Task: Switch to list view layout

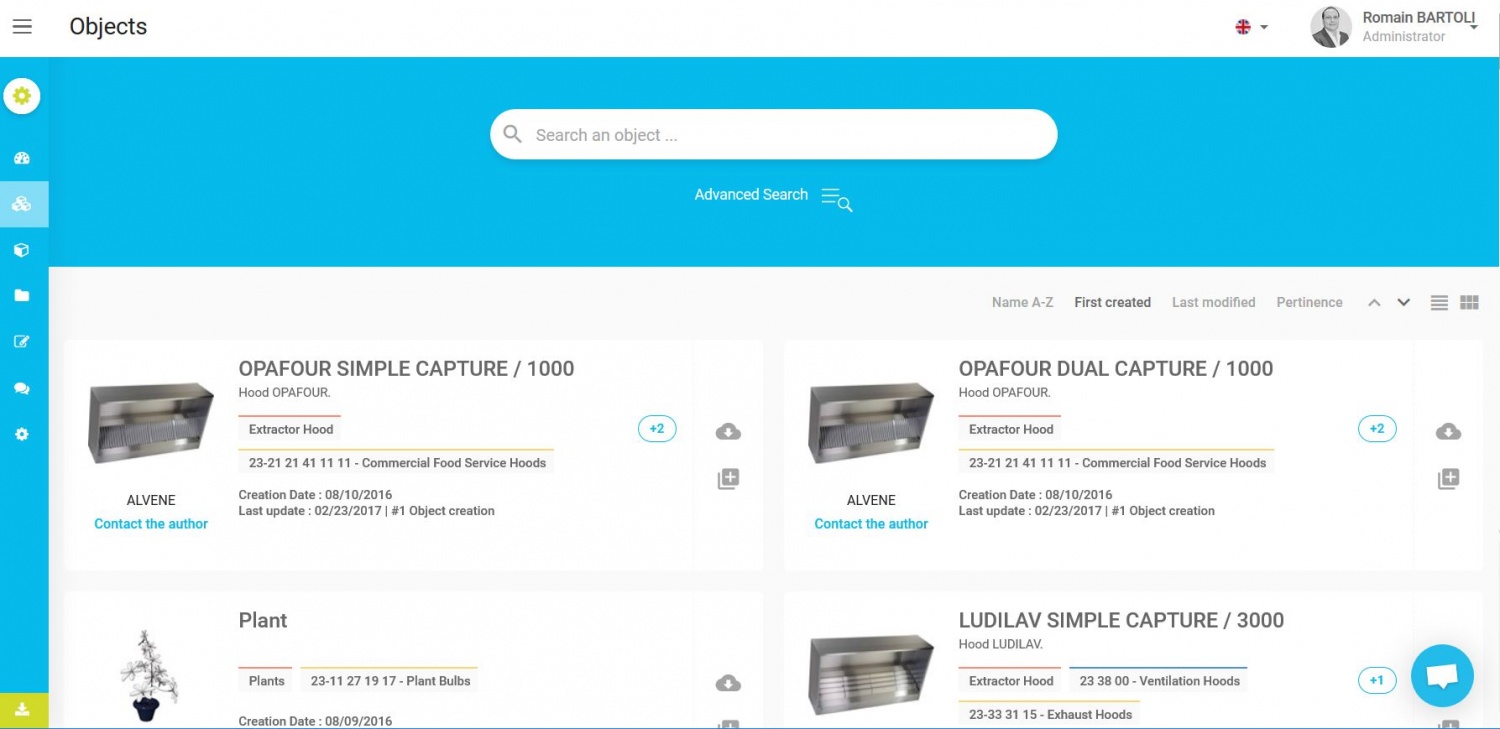Action: point(1439,303)
